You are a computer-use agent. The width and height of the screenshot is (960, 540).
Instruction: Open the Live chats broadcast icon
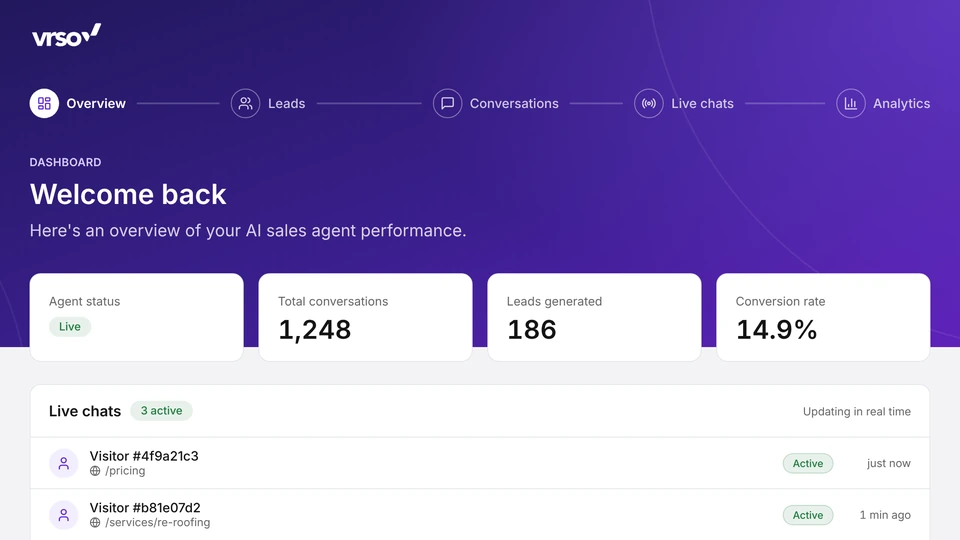(649, 103)
